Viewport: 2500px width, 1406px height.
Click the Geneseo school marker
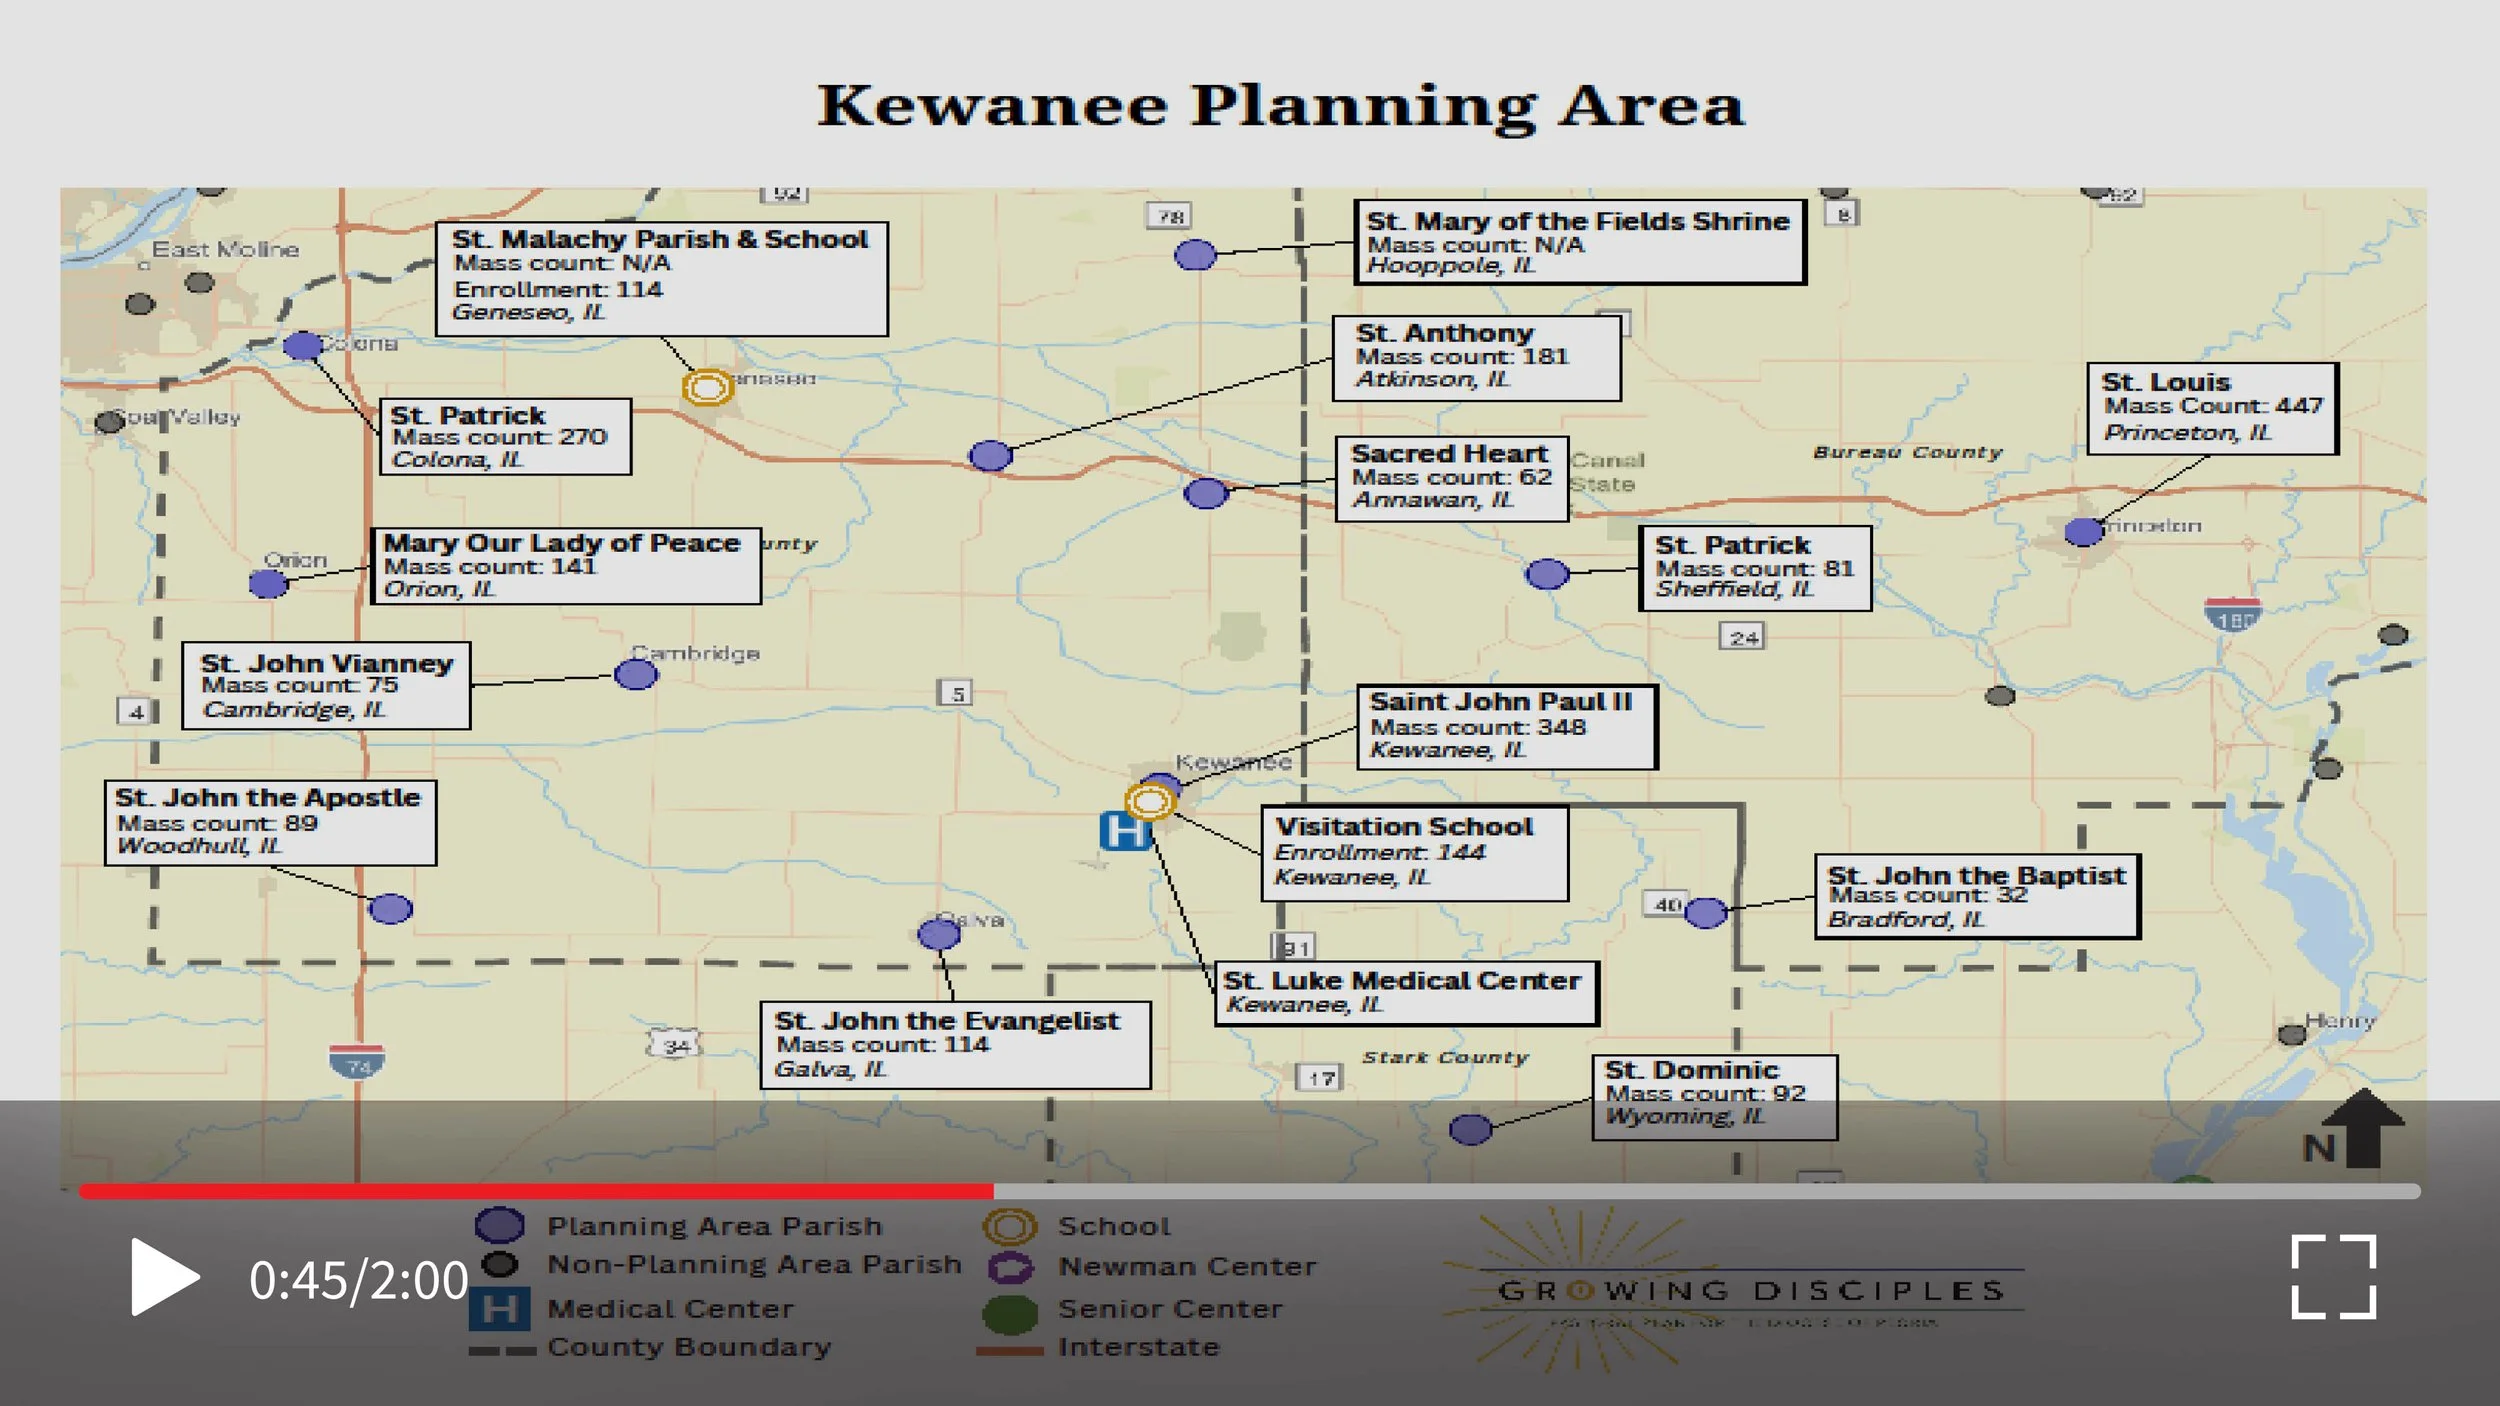tap(707, 387)
